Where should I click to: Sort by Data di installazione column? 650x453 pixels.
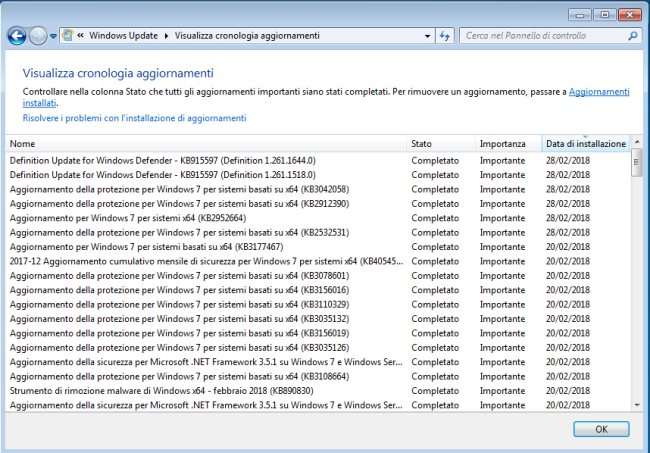pos(585,144)
